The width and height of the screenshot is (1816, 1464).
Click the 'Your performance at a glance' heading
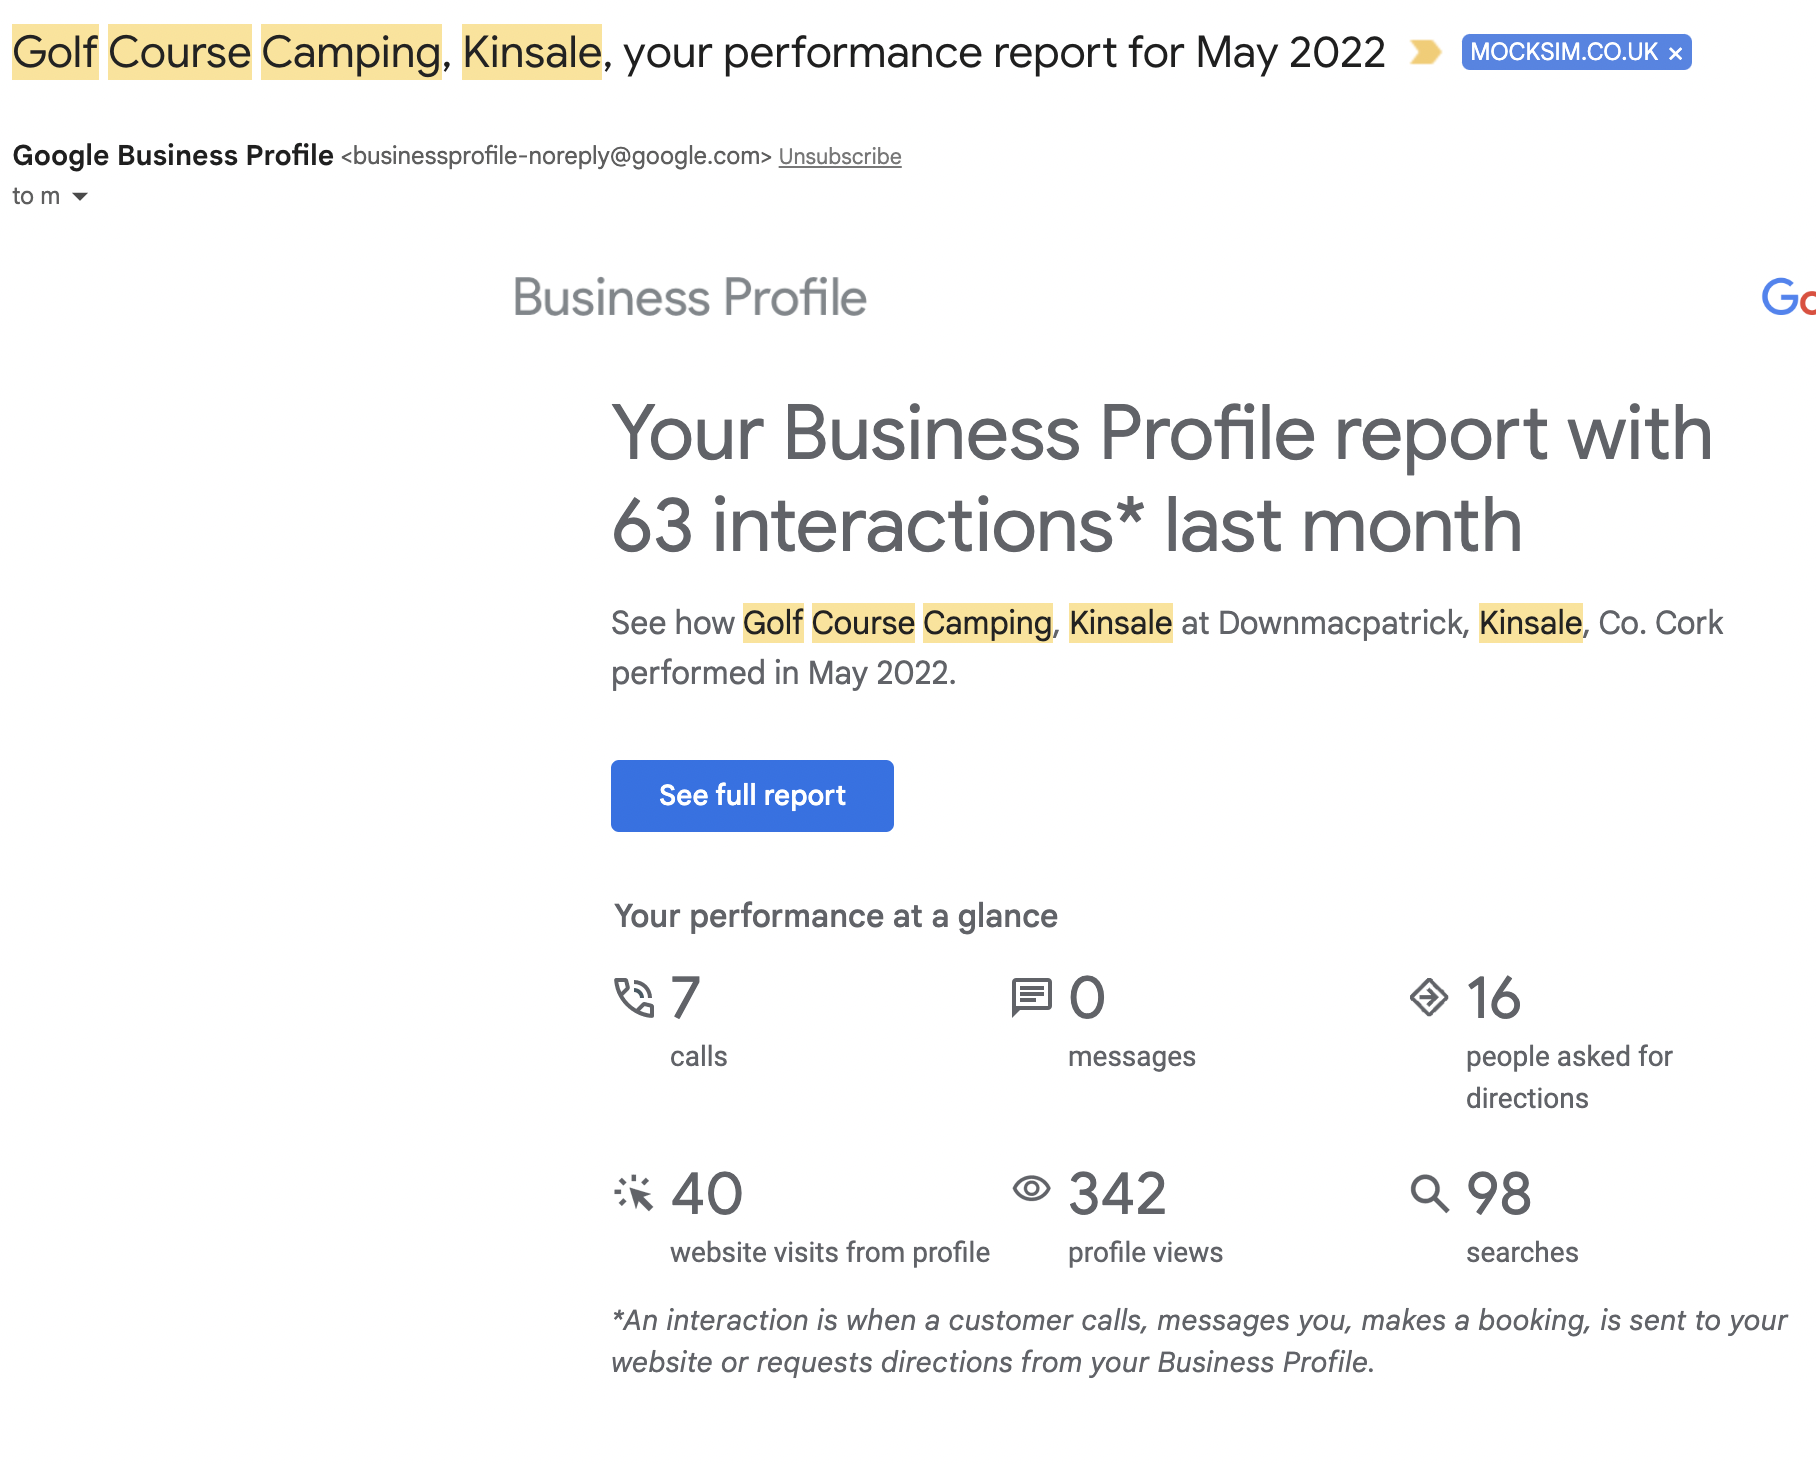pos(836,916)
